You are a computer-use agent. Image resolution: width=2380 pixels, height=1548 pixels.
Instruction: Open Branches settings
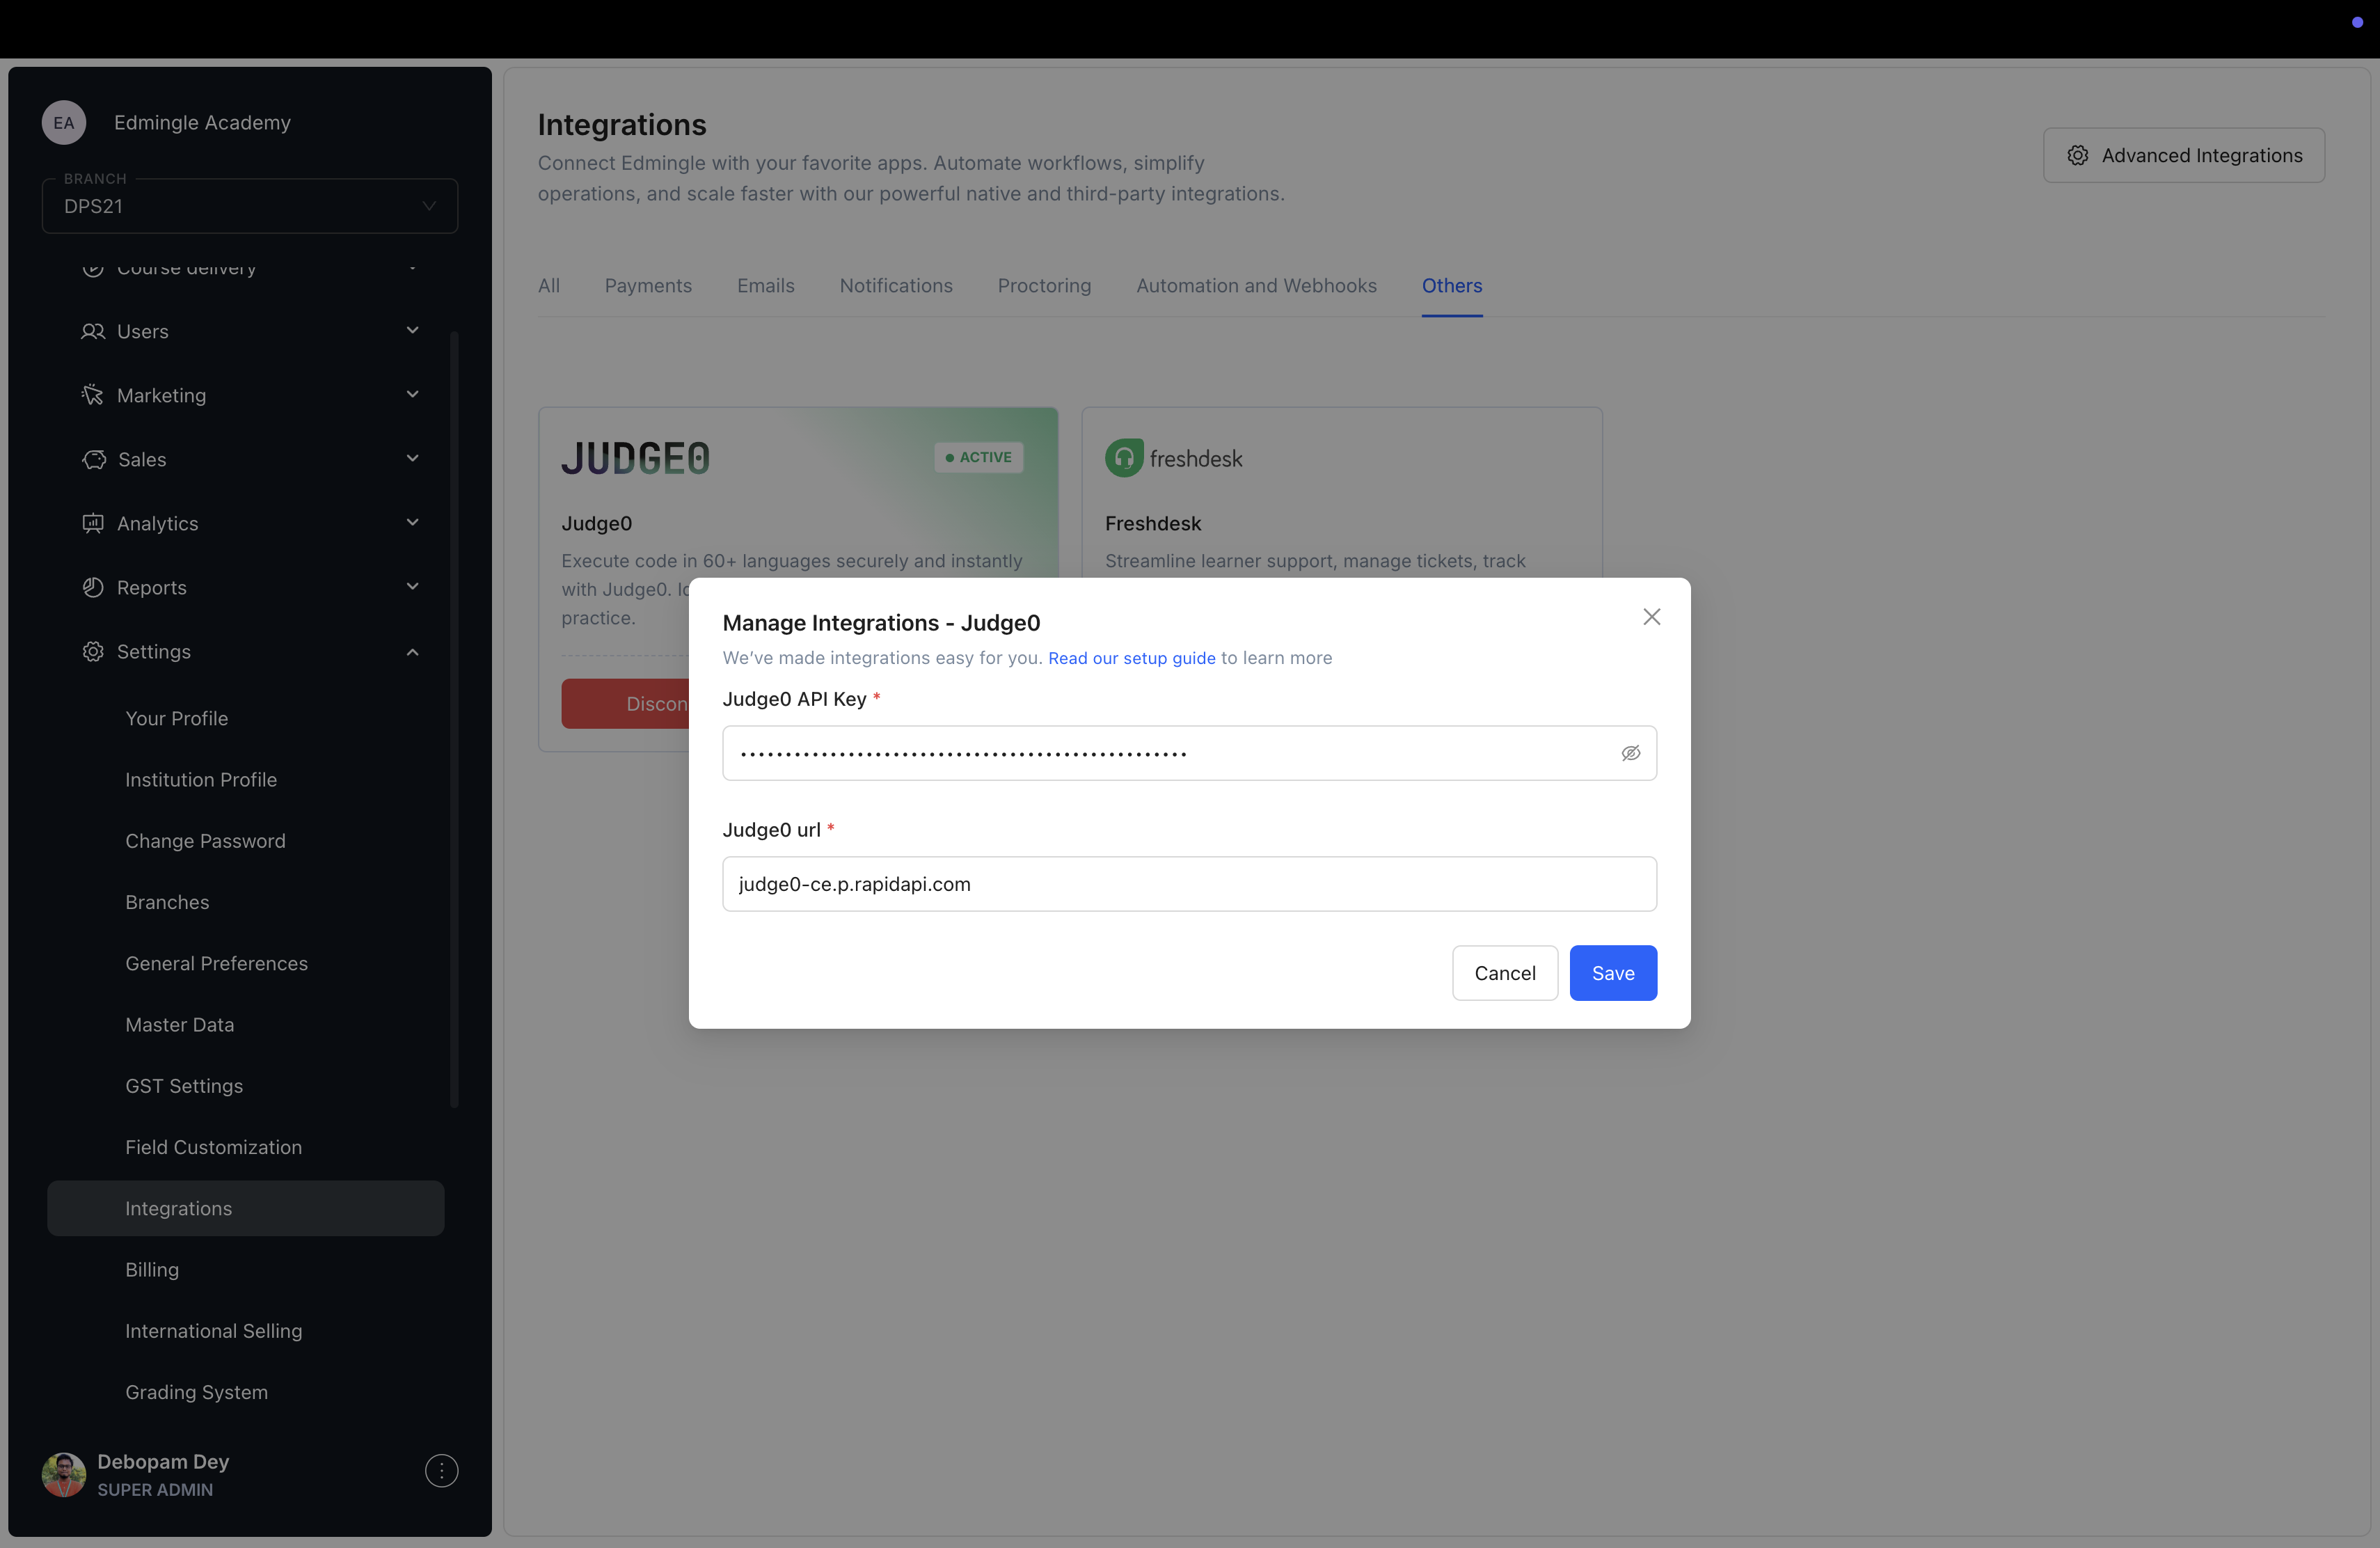click(167, 902)
